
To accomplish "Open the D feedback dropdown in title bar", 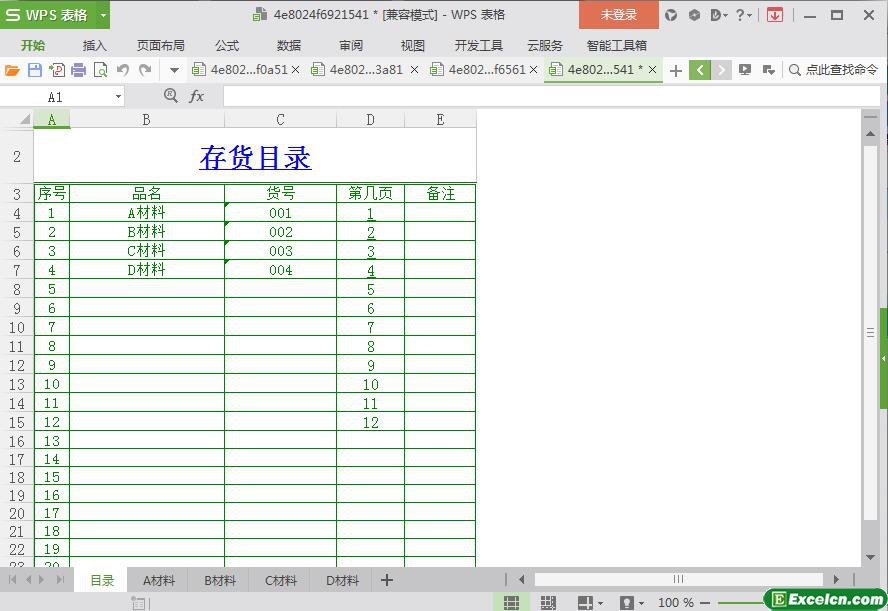I will [719, 15].
